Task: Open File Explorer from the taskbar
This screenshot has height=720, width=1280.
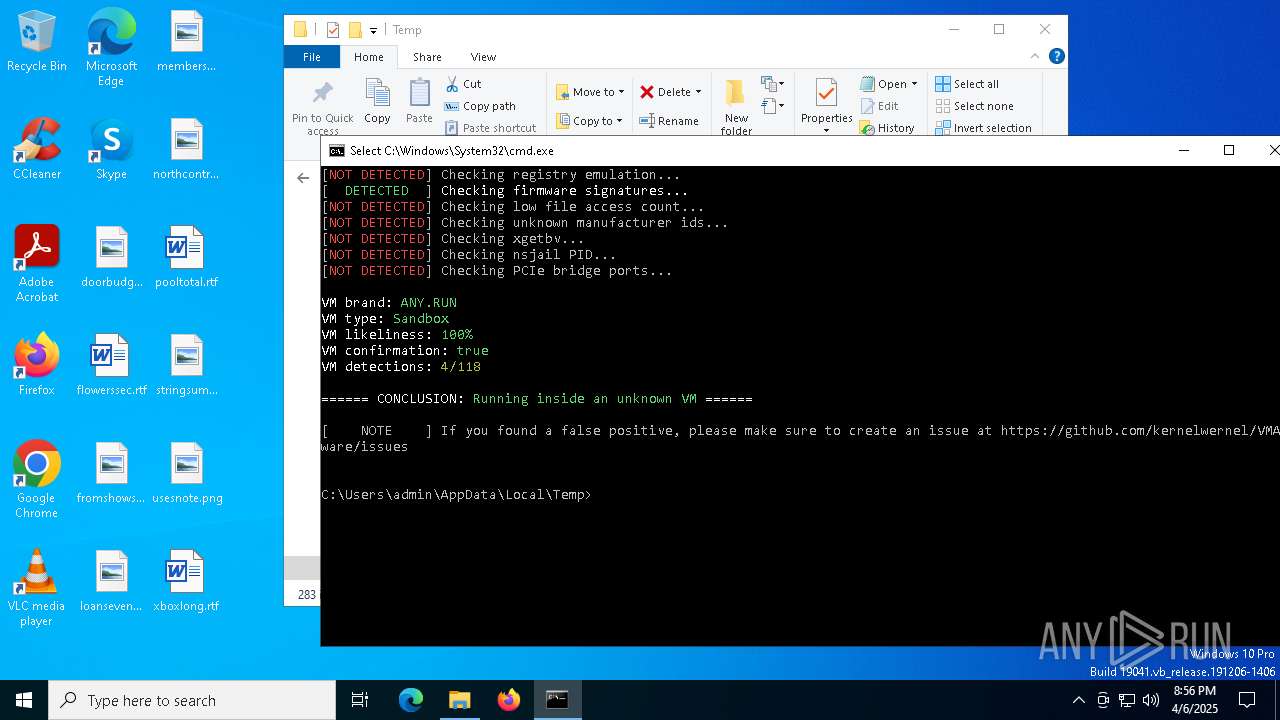Action: point(459,700)
